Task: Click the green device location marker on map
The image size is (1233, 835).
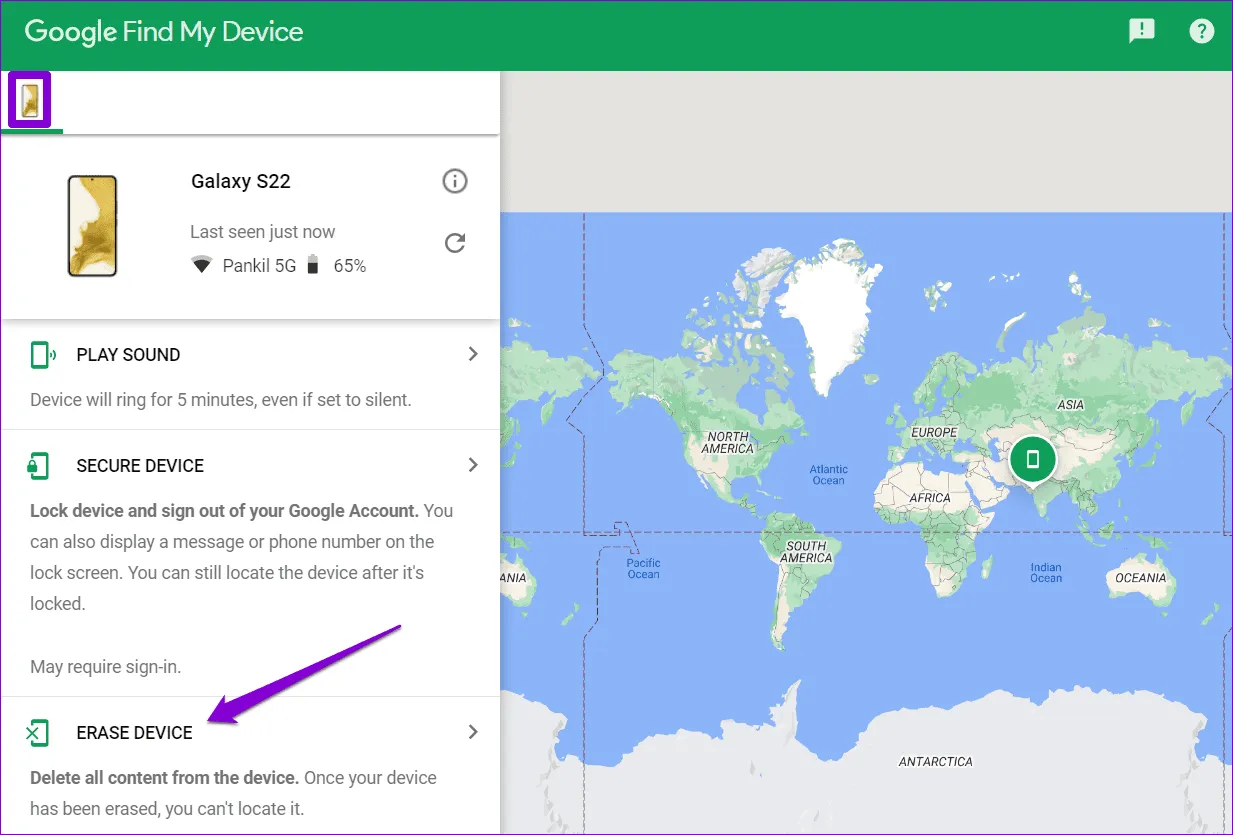Action: point(1033,459)
